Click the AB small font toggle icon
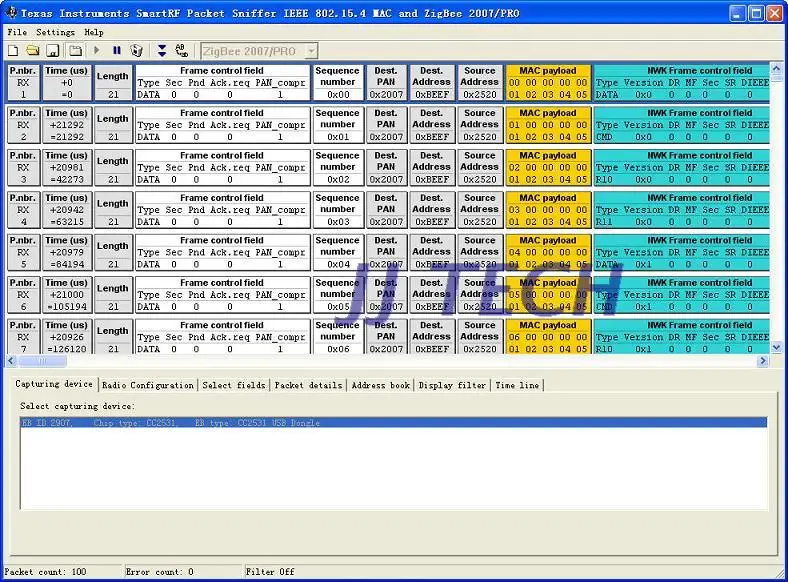The image size is (788, 582). (x=181, y=50)
